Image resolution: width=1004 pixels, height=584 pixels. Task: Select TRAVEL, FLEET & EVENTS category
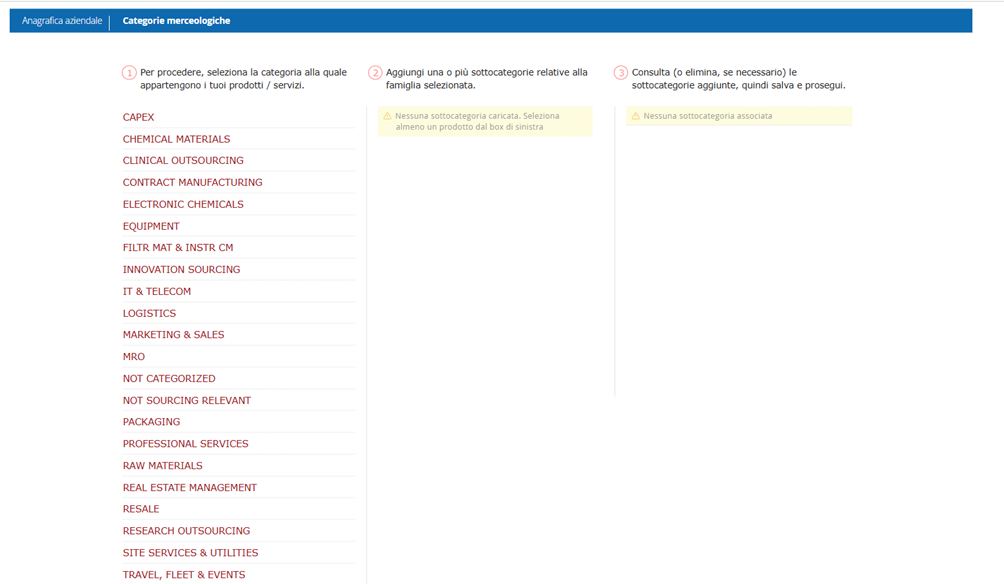tap(184, 574)
